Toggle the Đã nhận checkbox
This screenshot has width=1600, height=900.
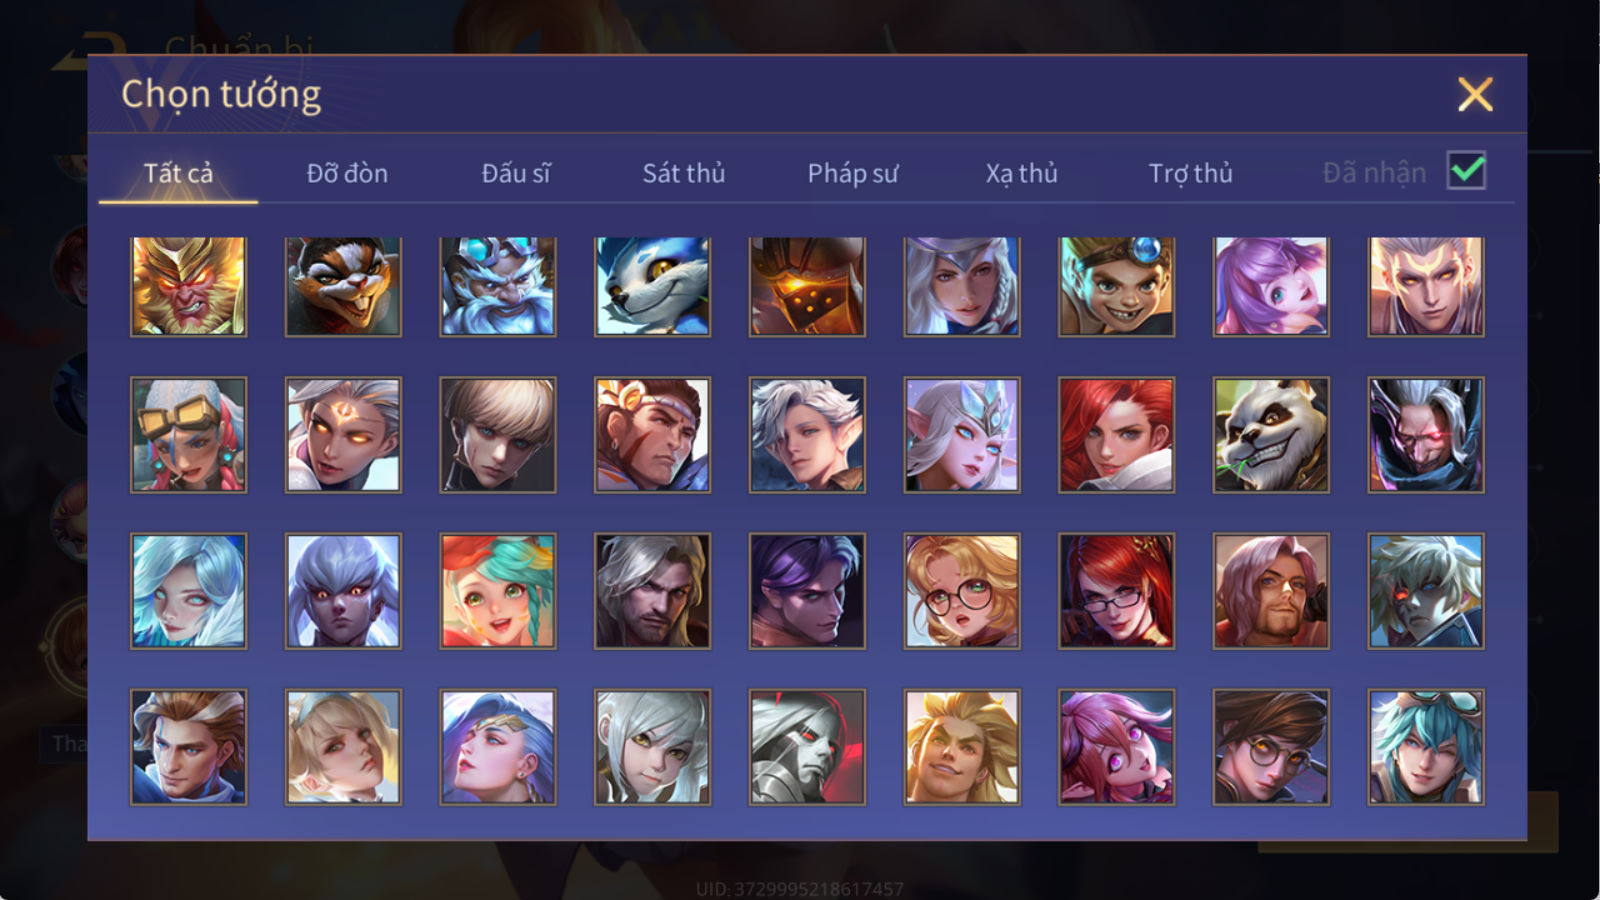pos(1466,171)
